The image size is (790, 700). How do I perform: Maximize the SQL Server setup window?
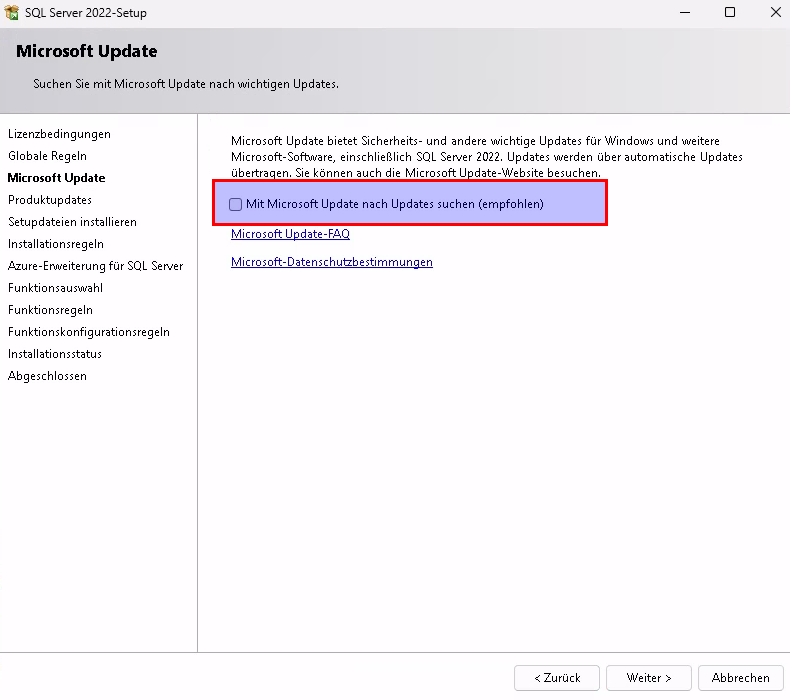(x=730, y=12)
